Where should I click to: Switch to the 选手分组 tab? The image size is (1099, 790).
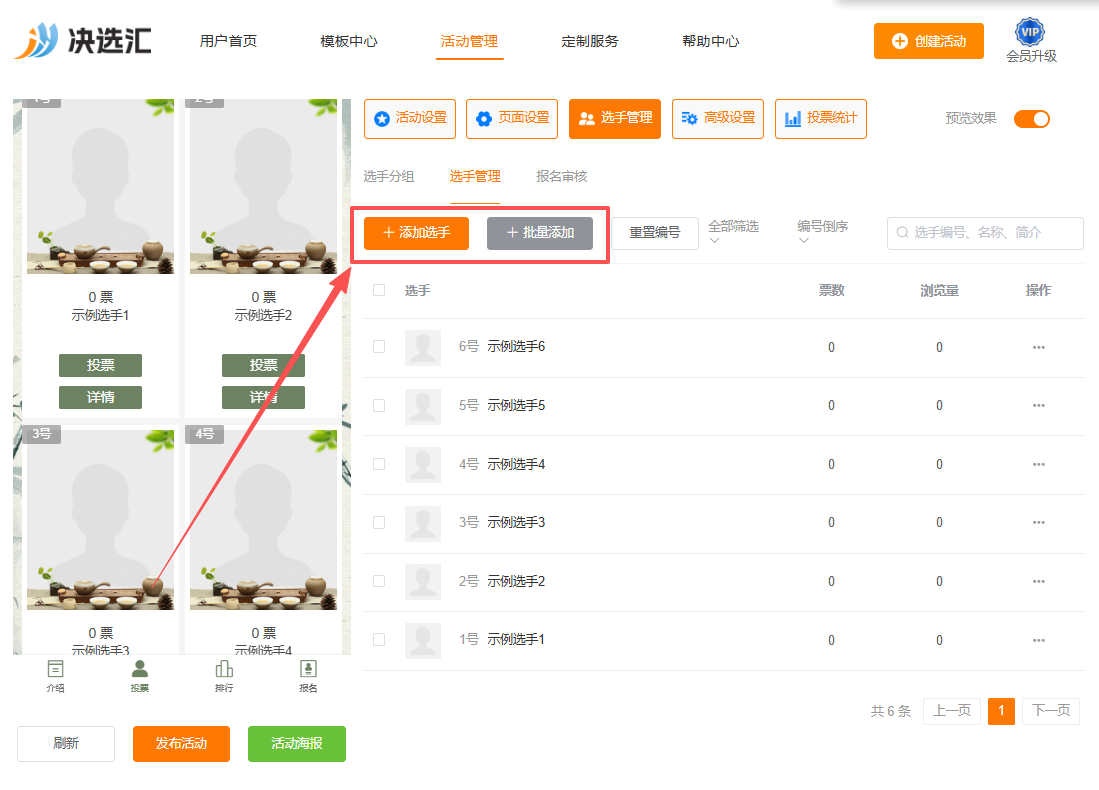[x=389, y=177]
